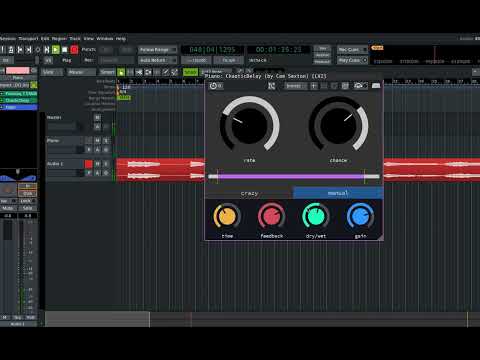480x360 pixels.
Task: Open the Follow Range dropdown
Action: [x=157, y=50]
